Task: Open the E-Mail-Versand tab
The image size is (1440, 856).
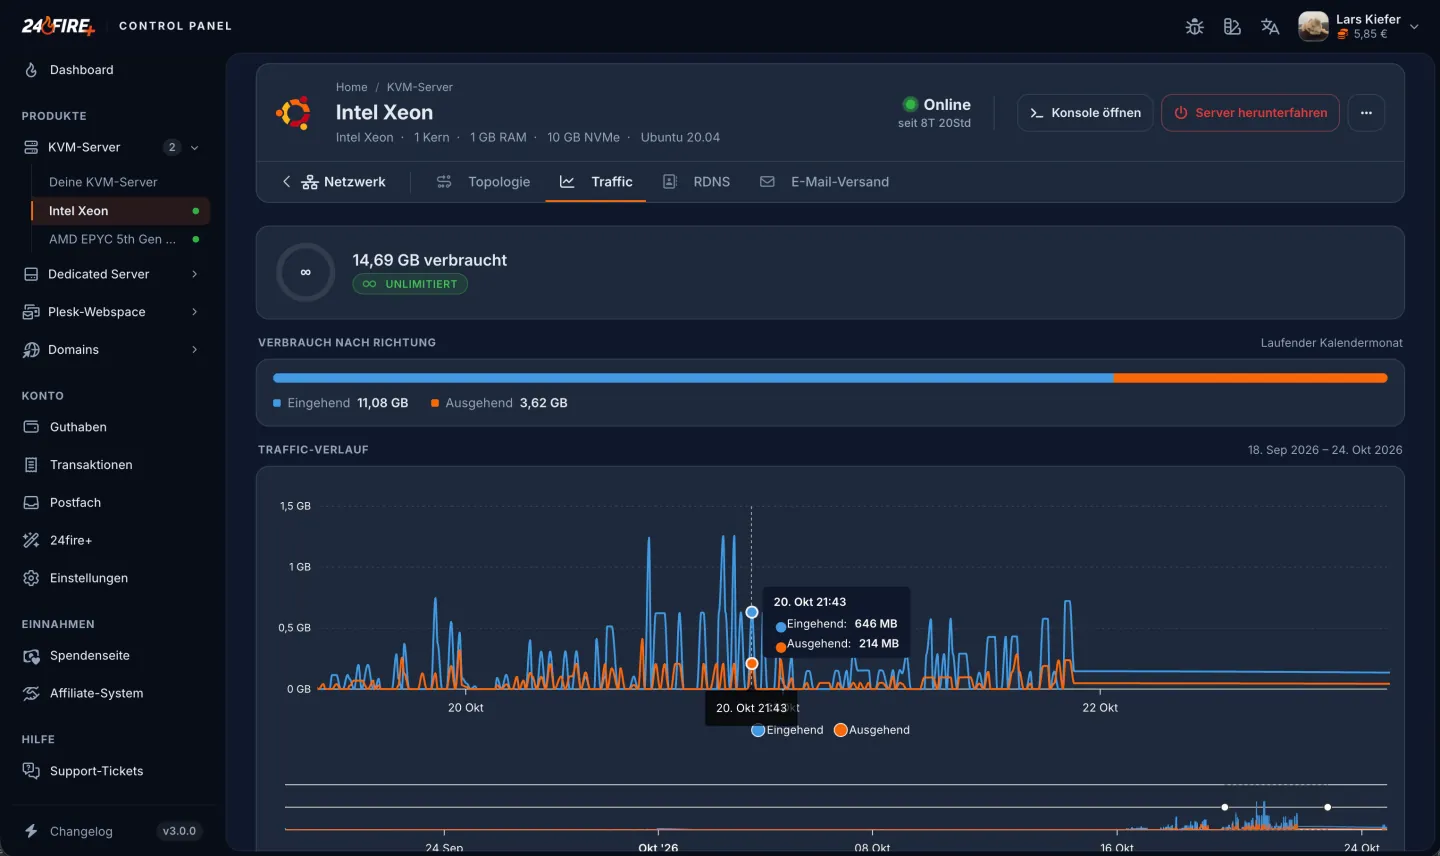Action: tap(824, 182)
